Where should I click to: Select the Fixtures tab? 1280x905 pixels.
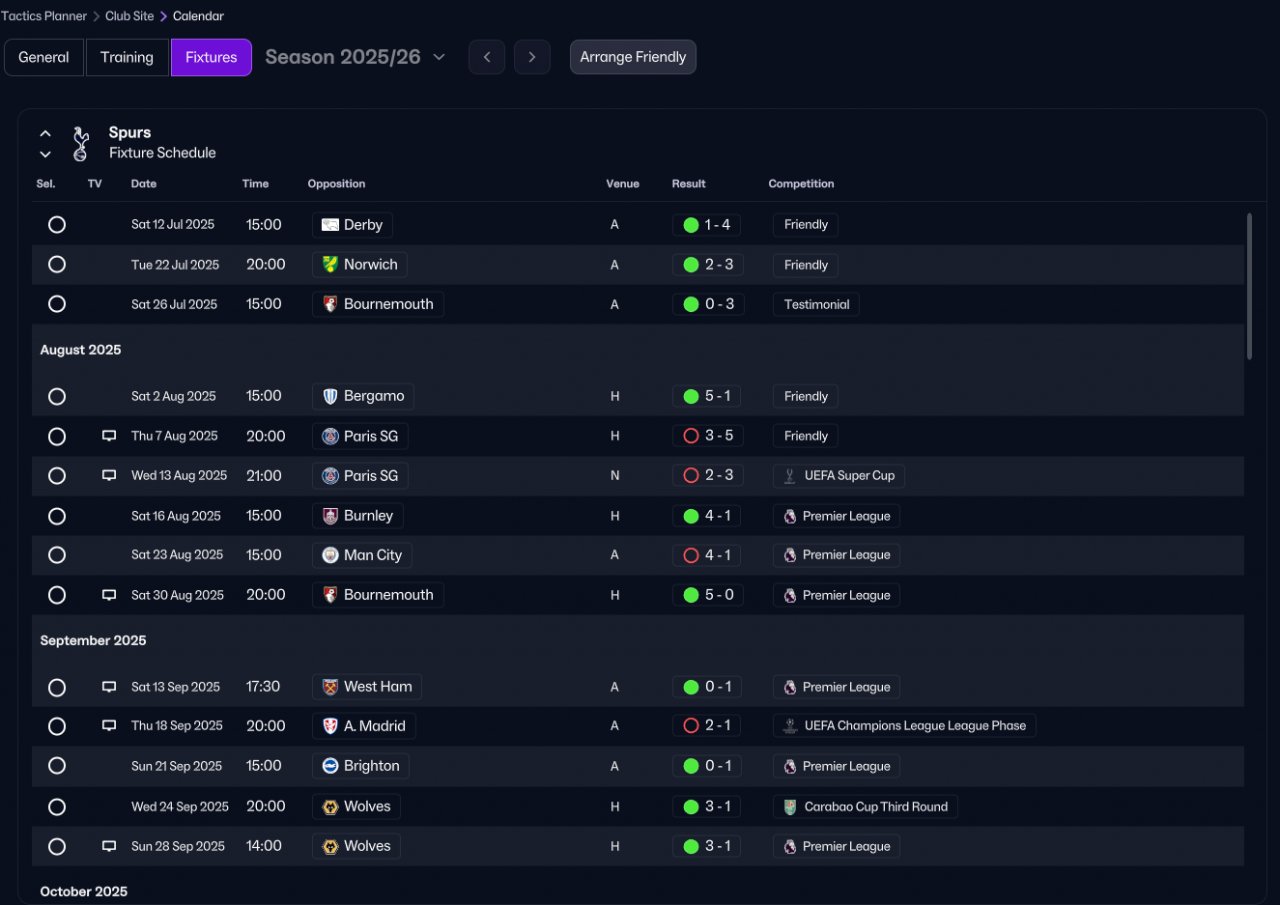(x=211, y=57)
